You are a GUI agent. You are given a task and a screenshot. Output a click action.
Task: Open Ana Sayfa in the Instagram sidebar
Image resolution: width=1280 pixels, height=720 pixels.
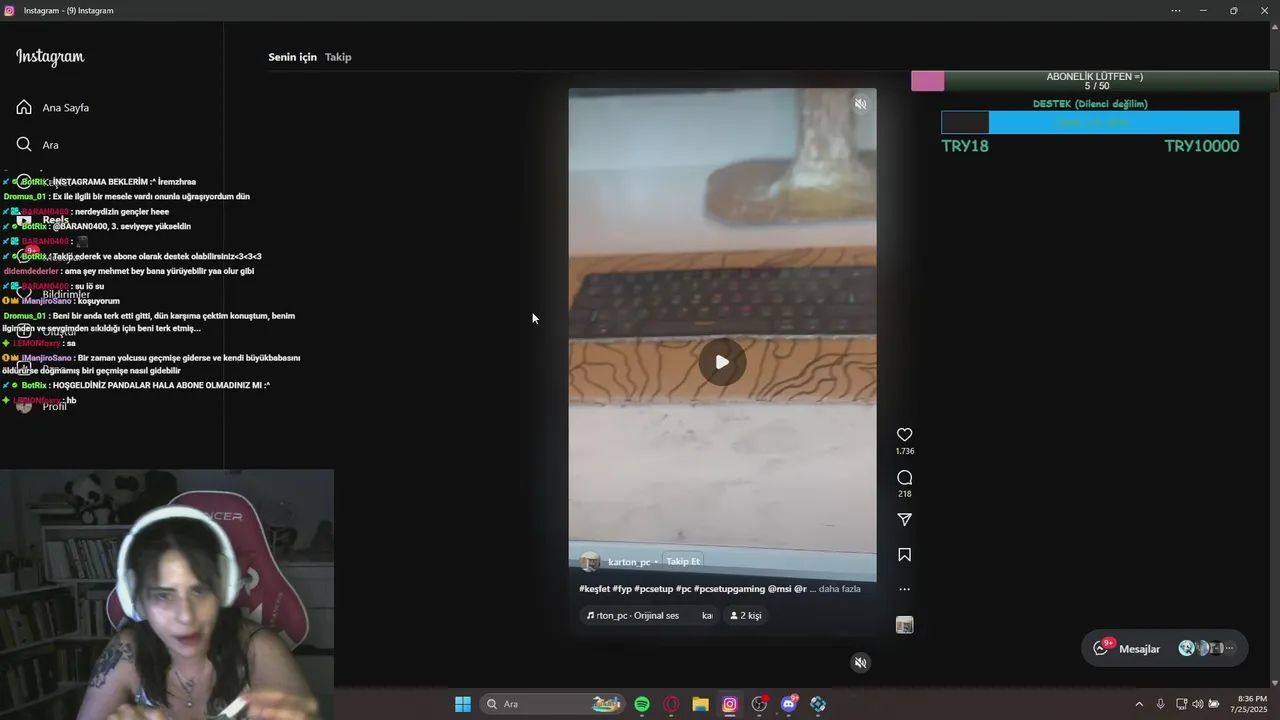(x=53, y=107)
